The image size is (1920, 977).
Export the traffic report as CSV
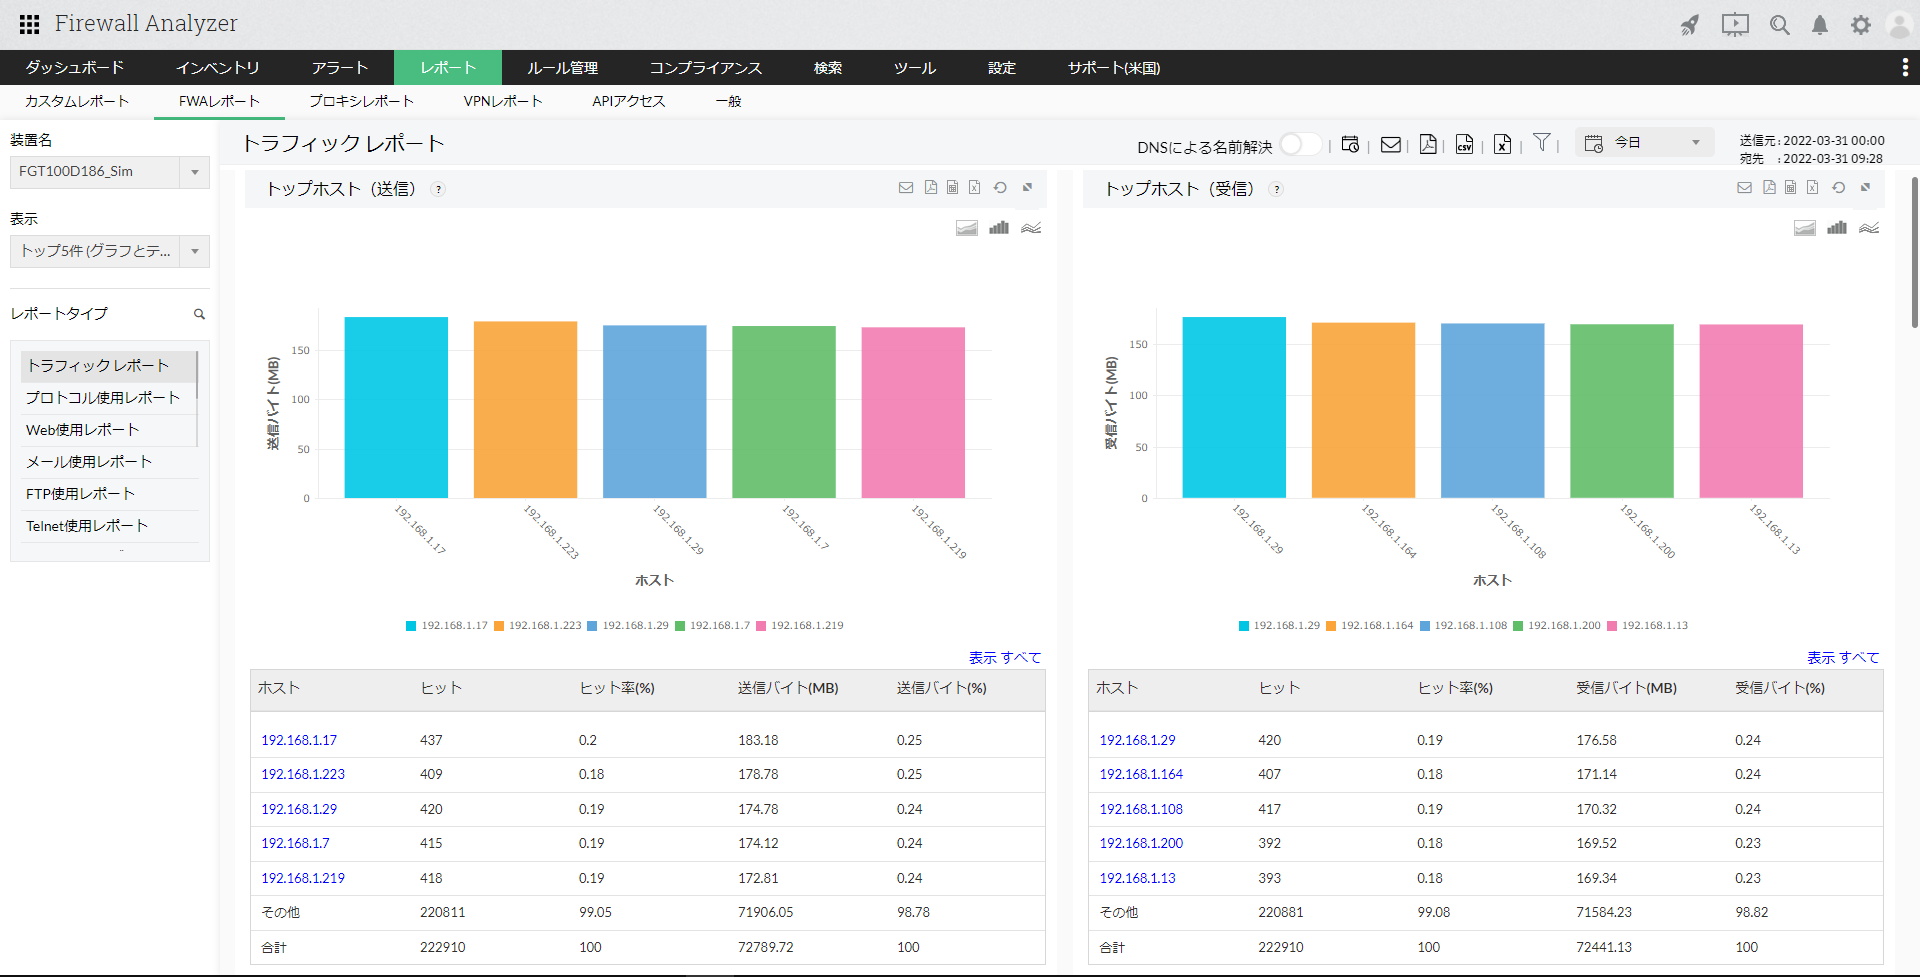pyautogui.click(x=1464, y=145)
